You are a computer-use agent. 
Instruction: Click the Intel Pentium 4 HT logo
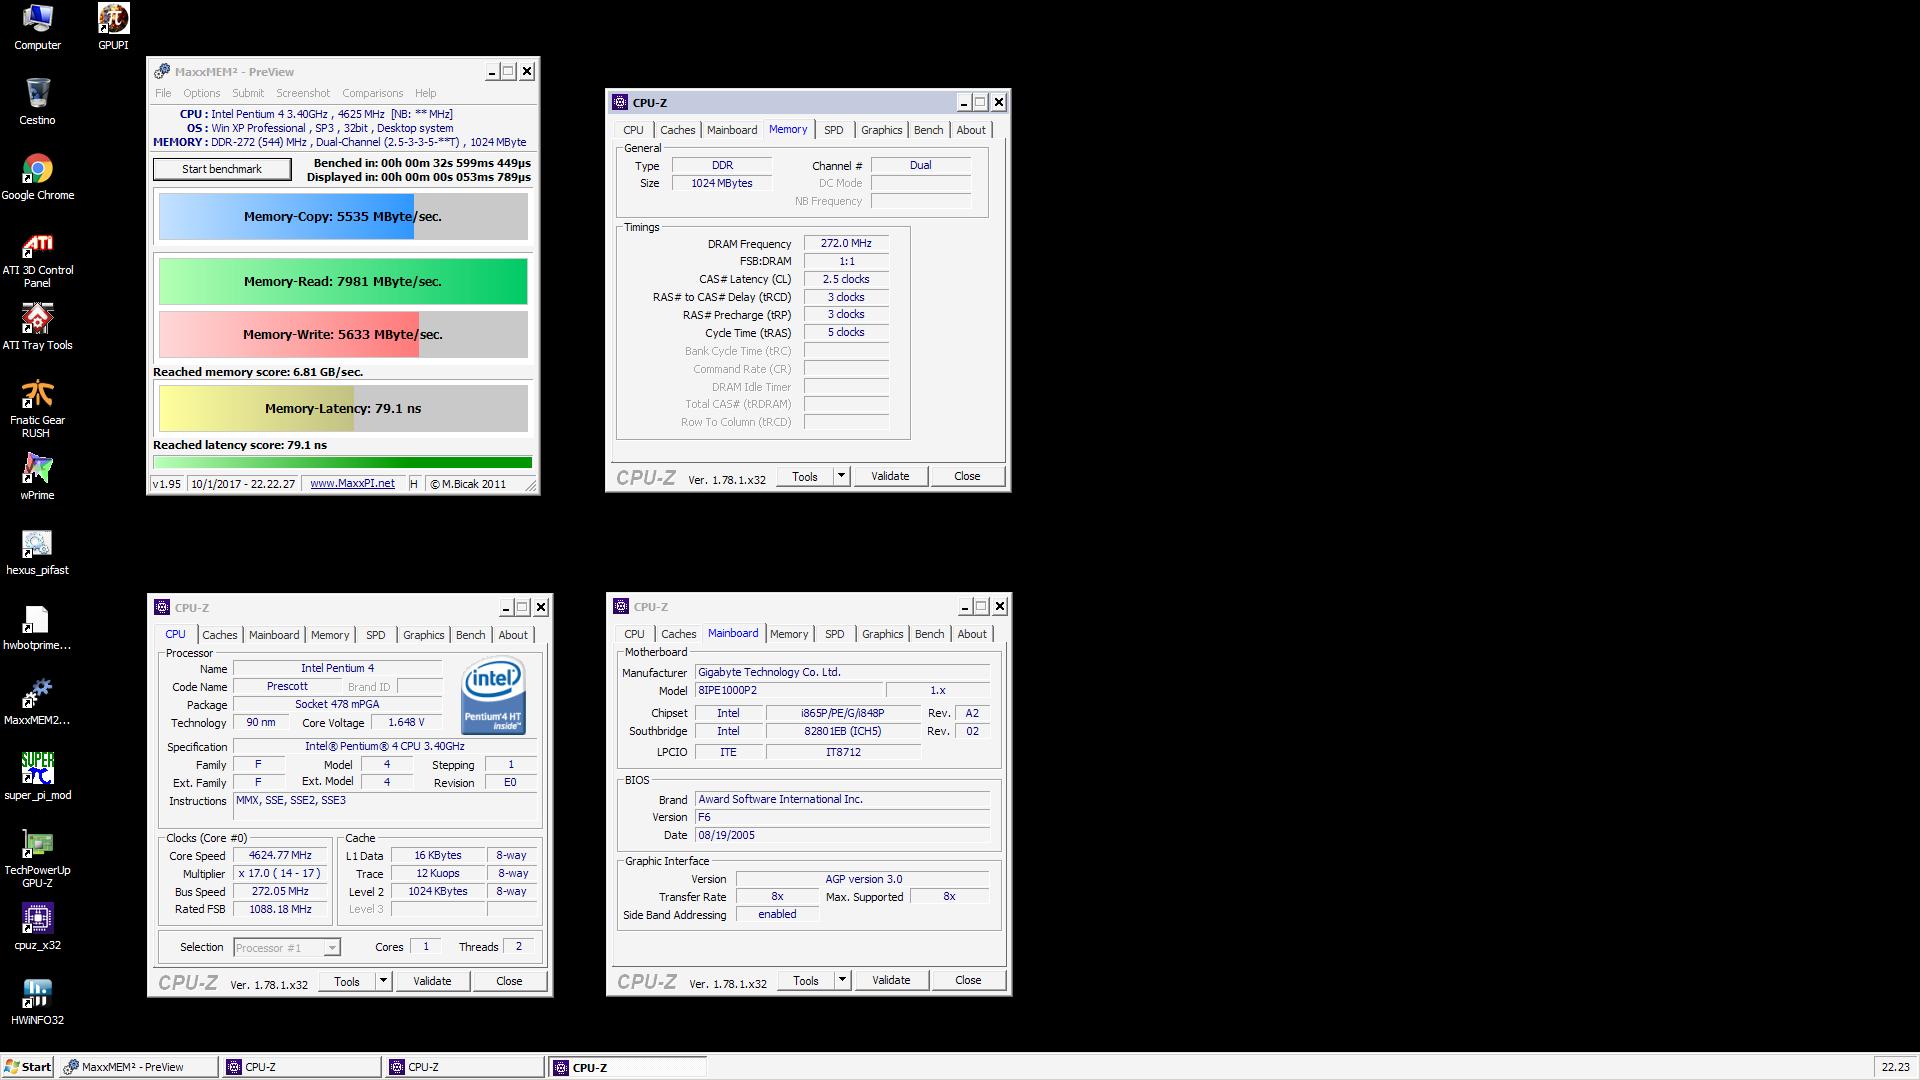493,695
